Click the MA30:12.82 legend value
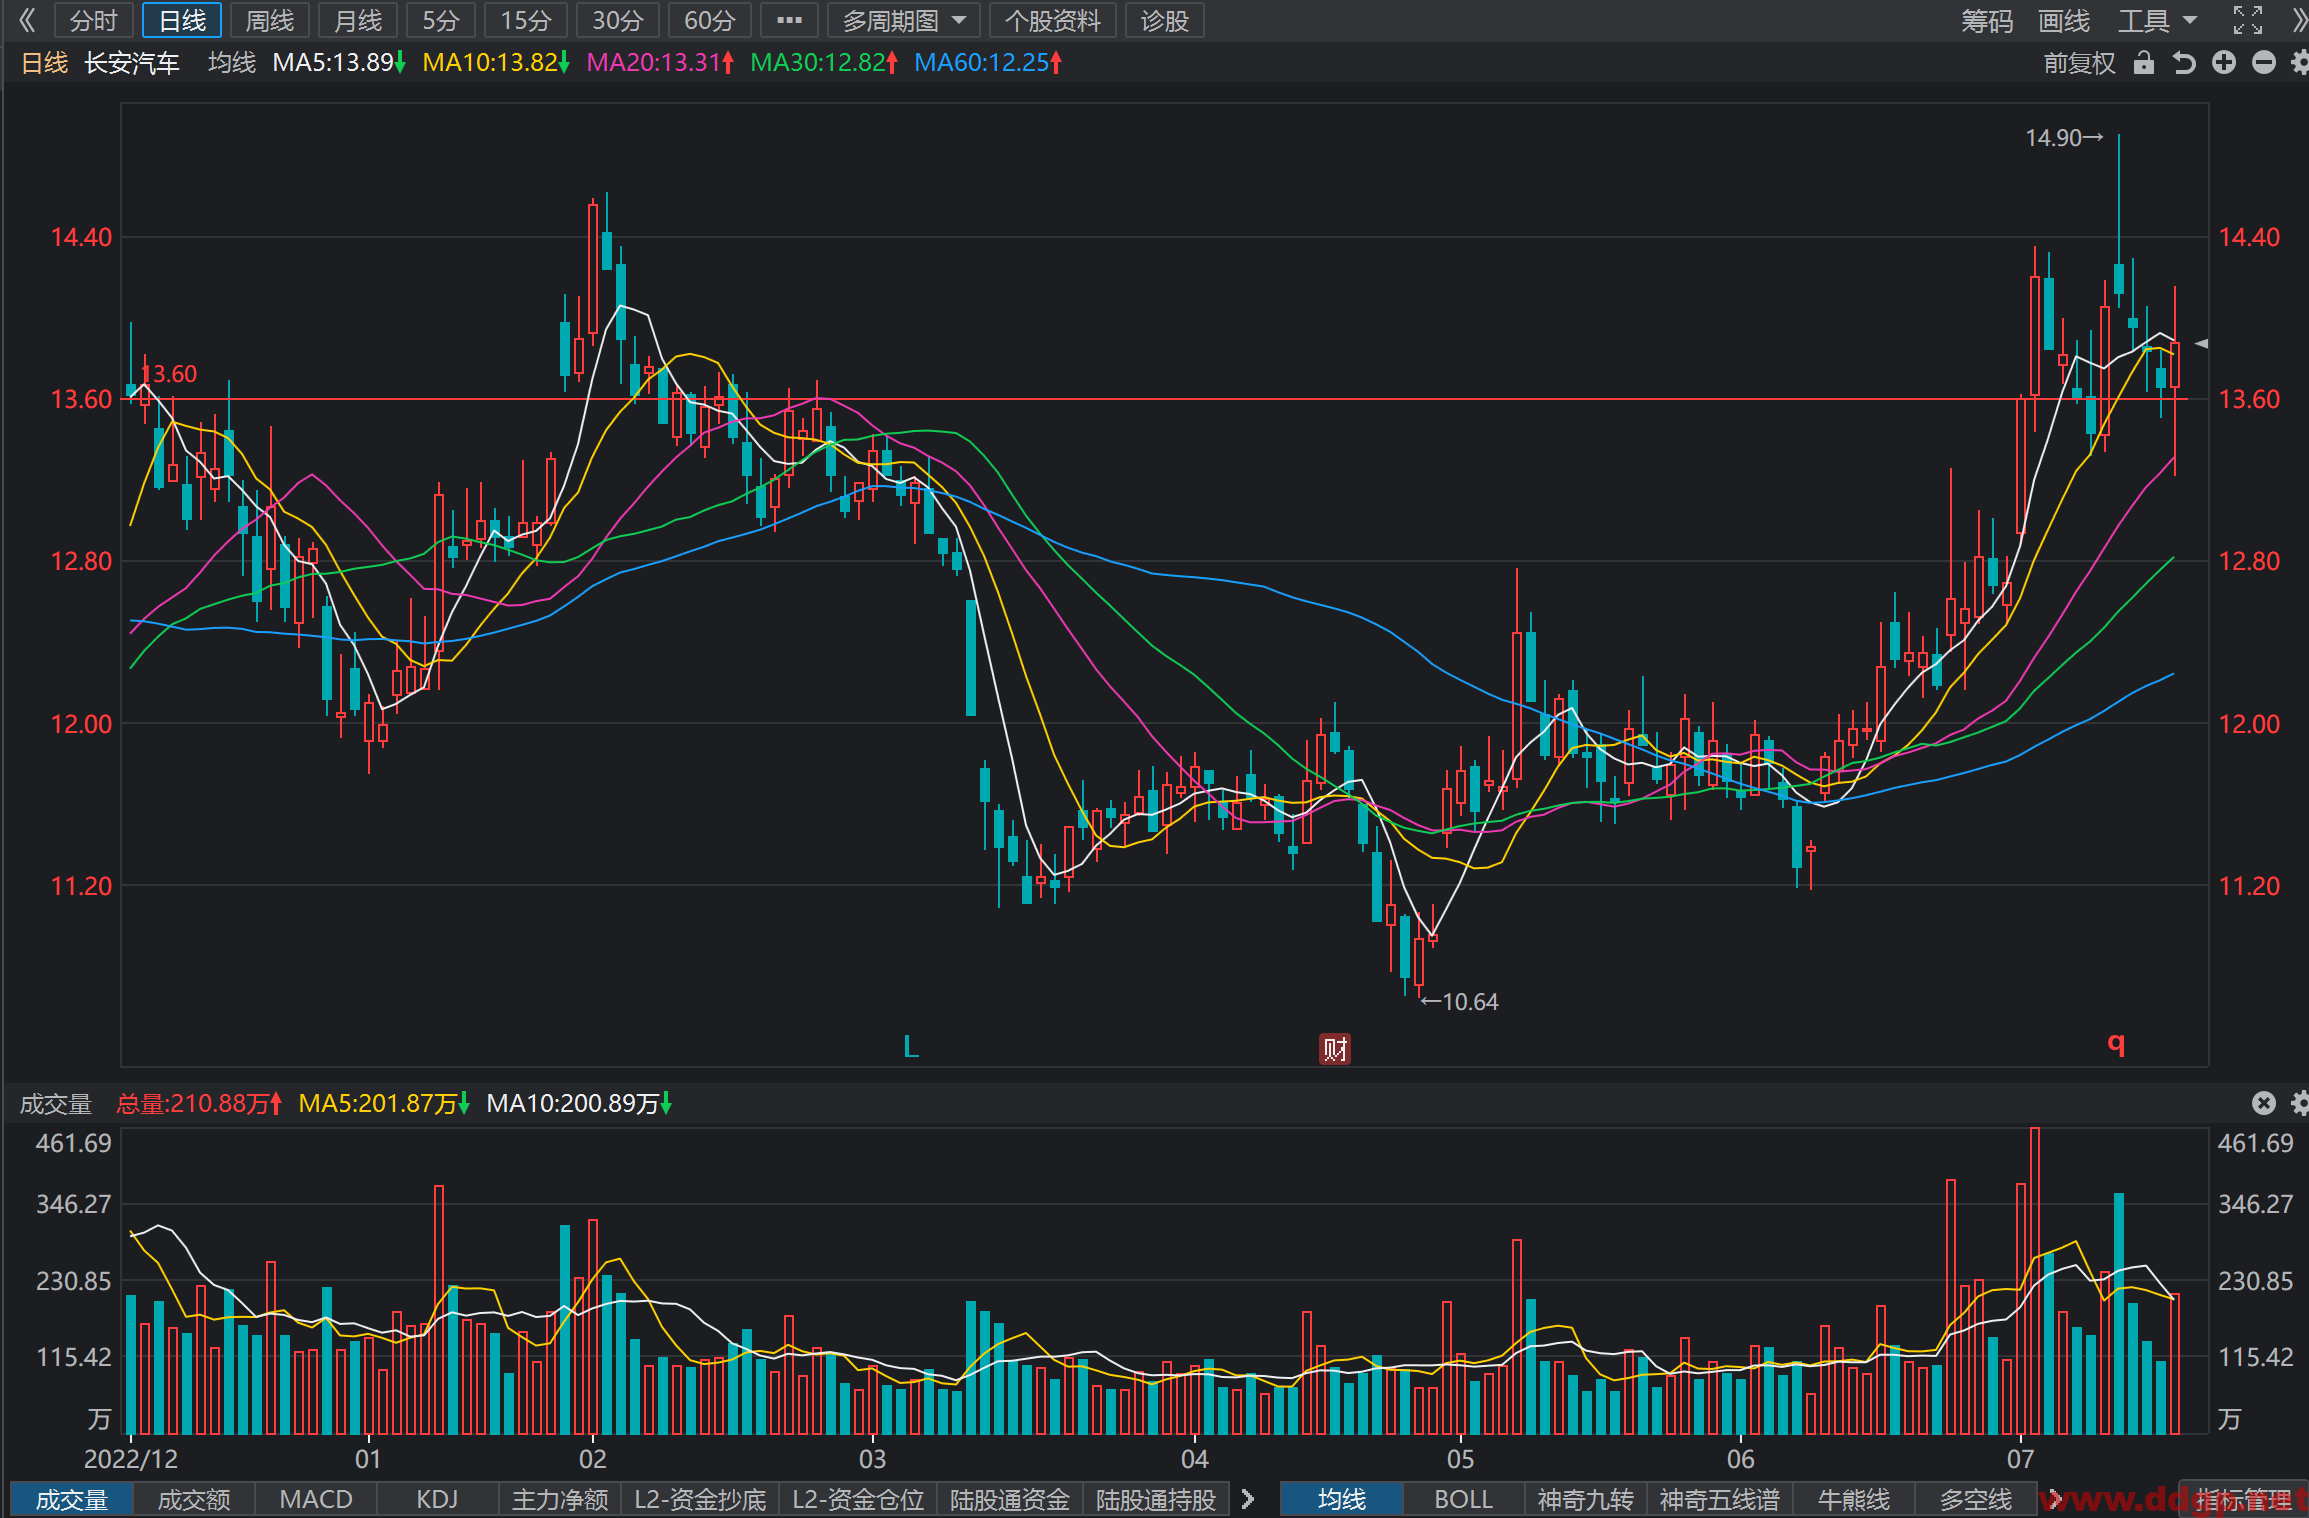Screen dimensions: 2309x1518 point(824,62)
